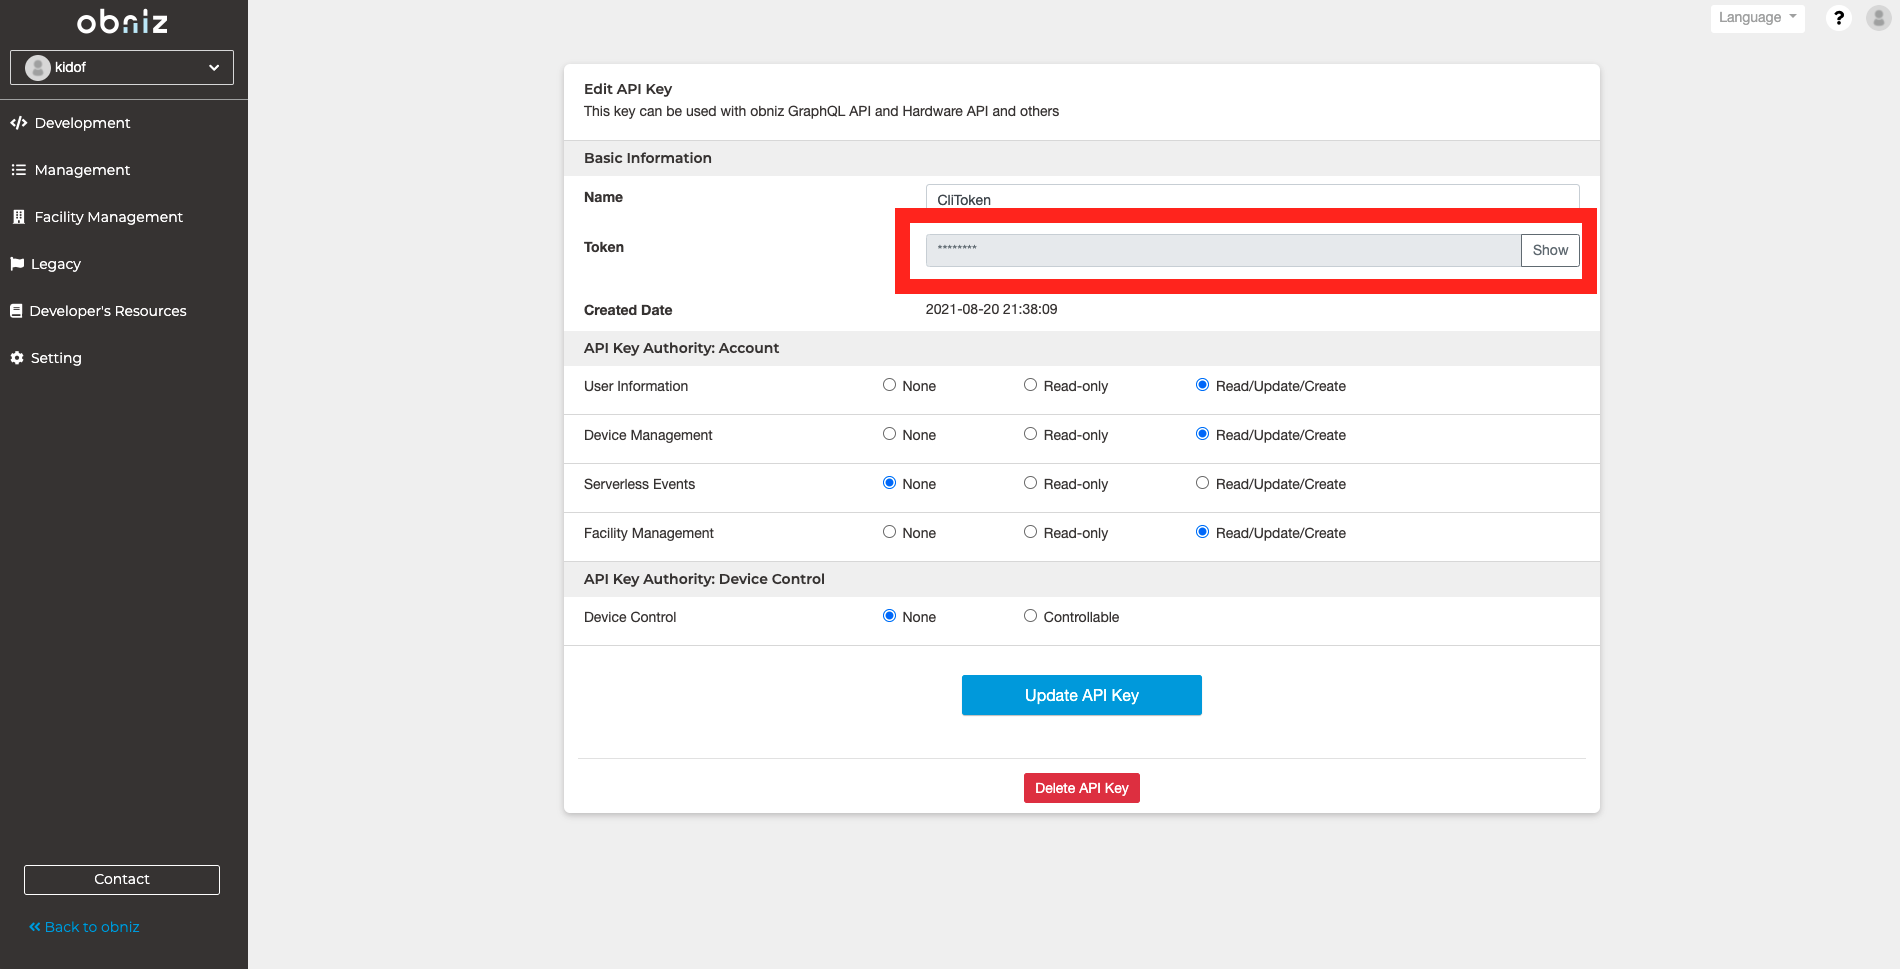This screenshot has width=1900, height=969.
Task: Select Read/Update/Create for Serverless Events
Action: point(1202,483)
